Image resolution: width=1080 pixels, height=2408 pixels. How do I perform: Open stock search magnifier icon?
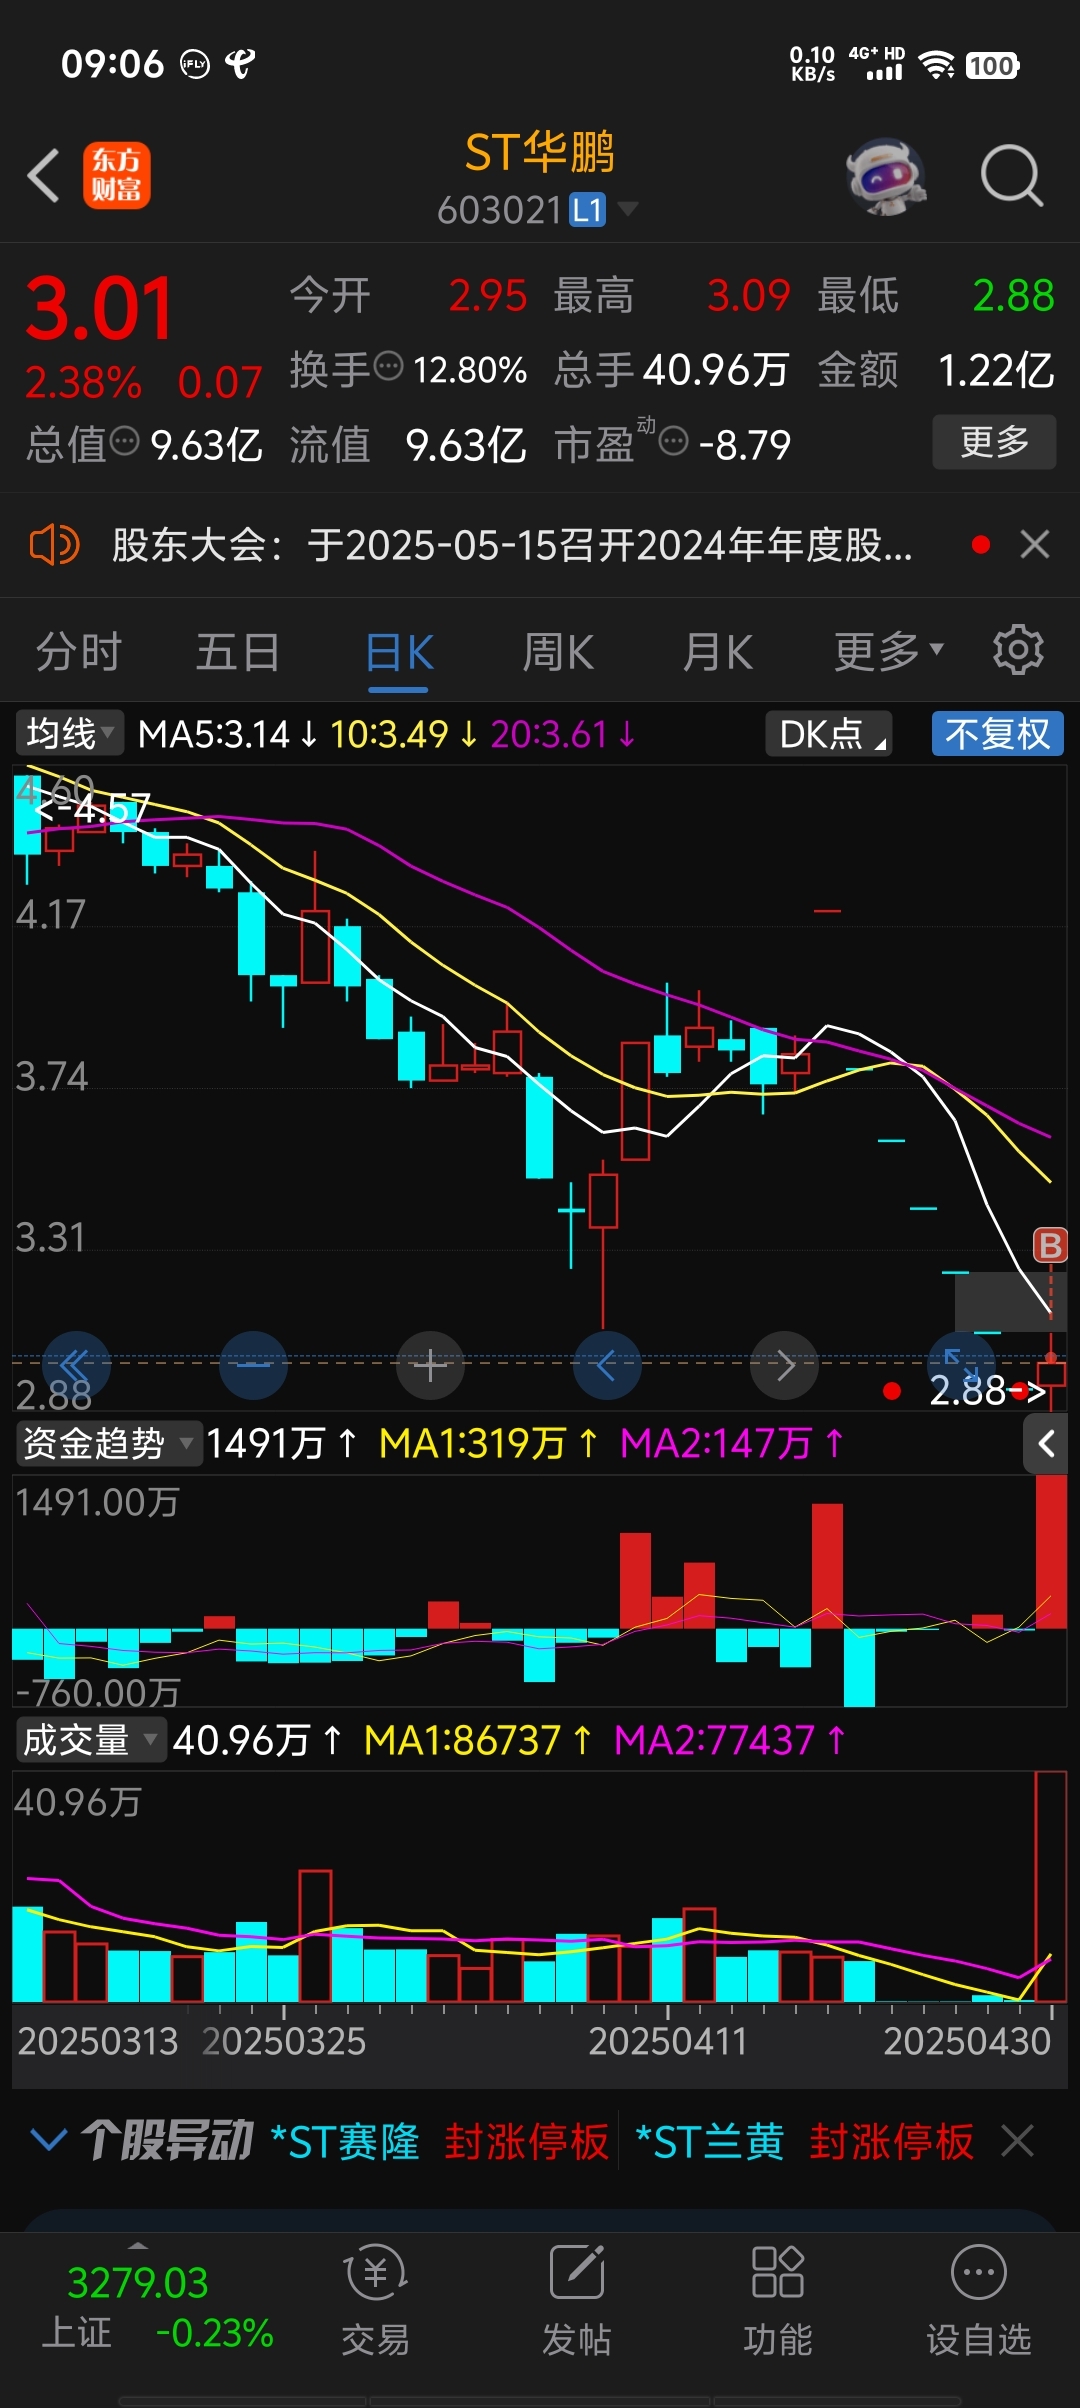coord(1012,176)
